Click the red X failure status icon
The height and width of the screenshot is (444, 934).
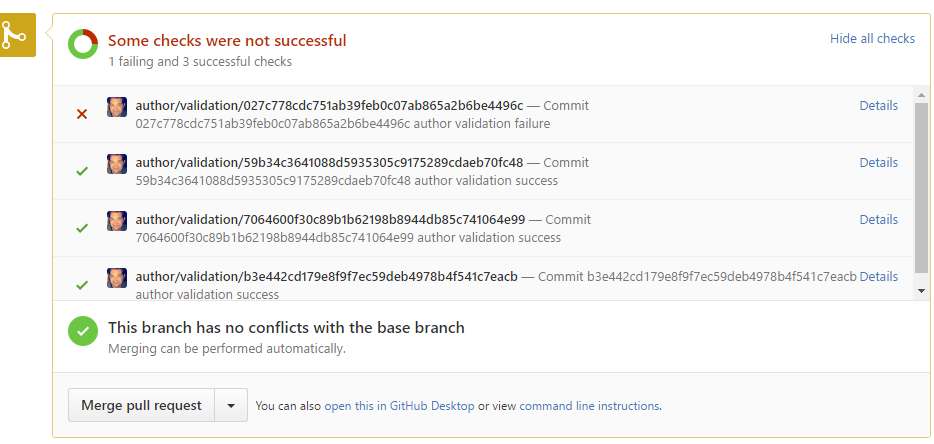tap(82, 114)
